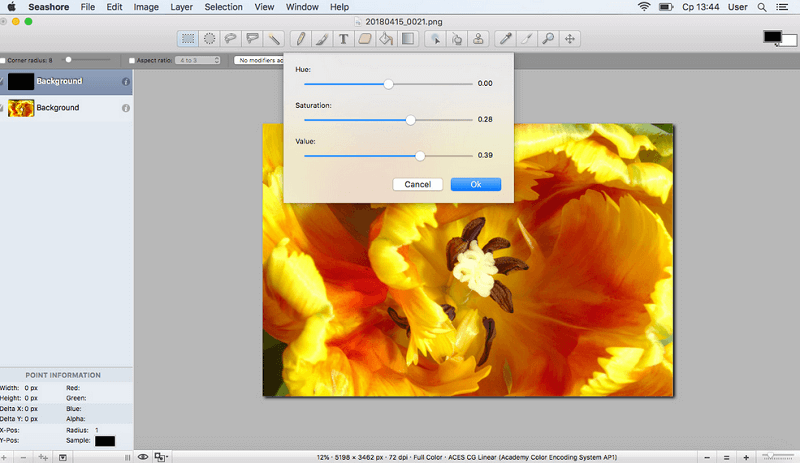This screenshot has width=800, height=463.
Task: Choose the Text tool
Action: (x=343, y=39)
